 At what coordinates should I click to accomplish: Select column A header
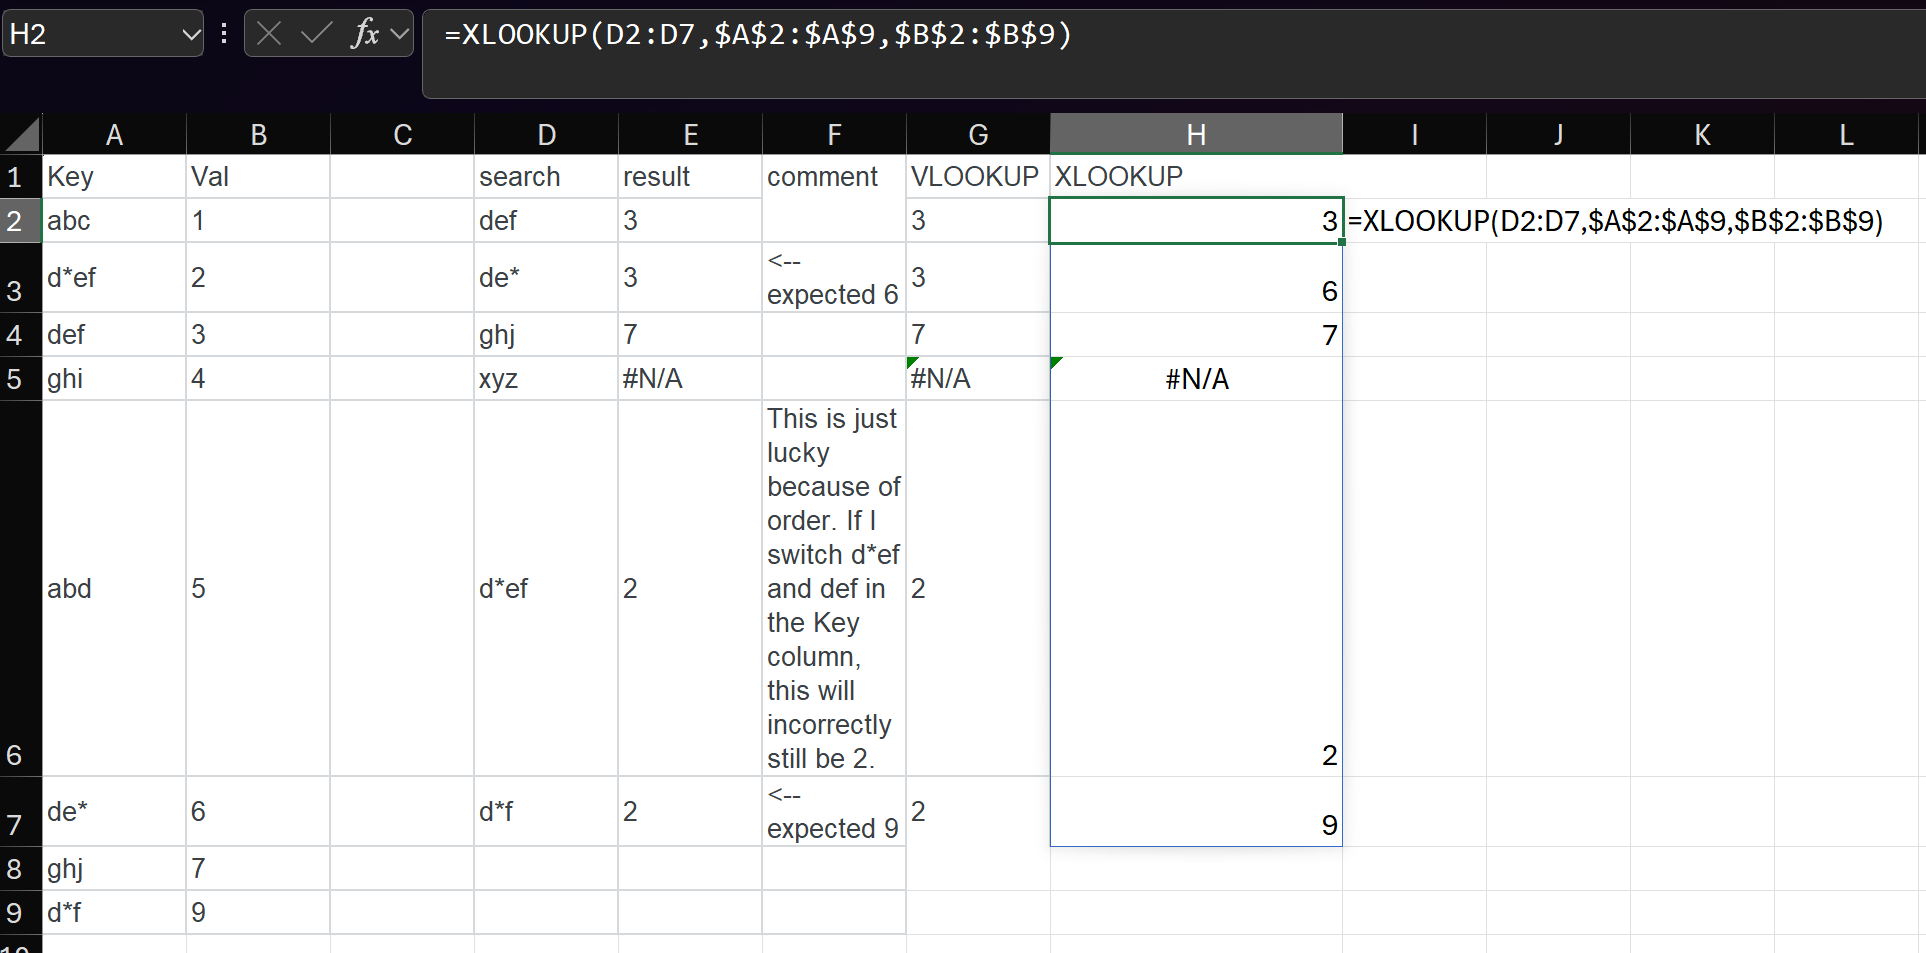click(x=114, y=135)
